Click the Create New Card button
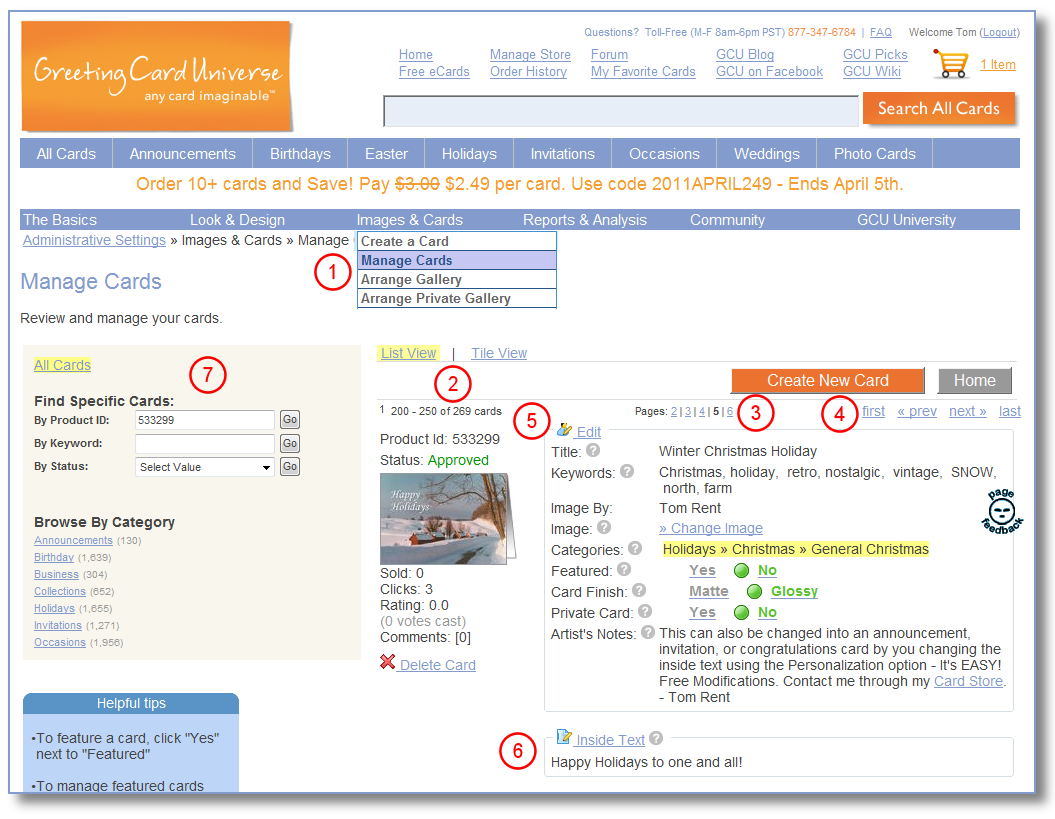1055x819 pixels. click(828, 380)
